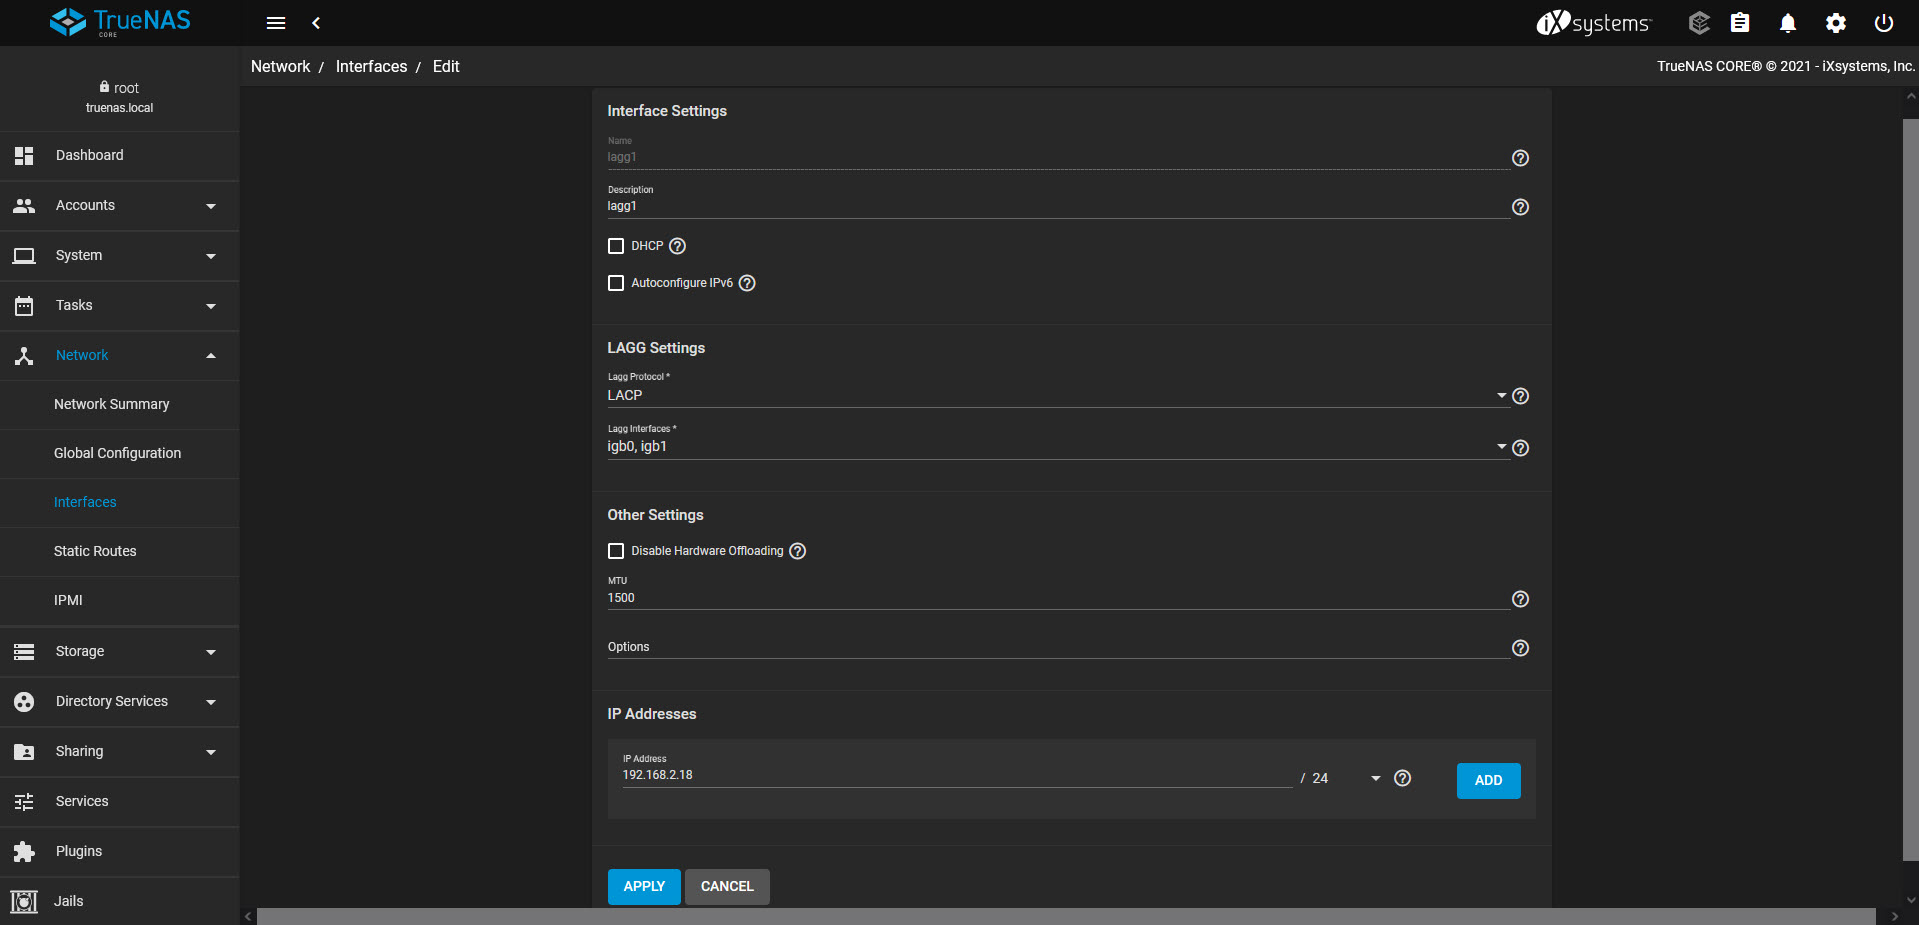1919x925 pixels.
Task: Show help for the MTU field
Action: point(1520,599)
